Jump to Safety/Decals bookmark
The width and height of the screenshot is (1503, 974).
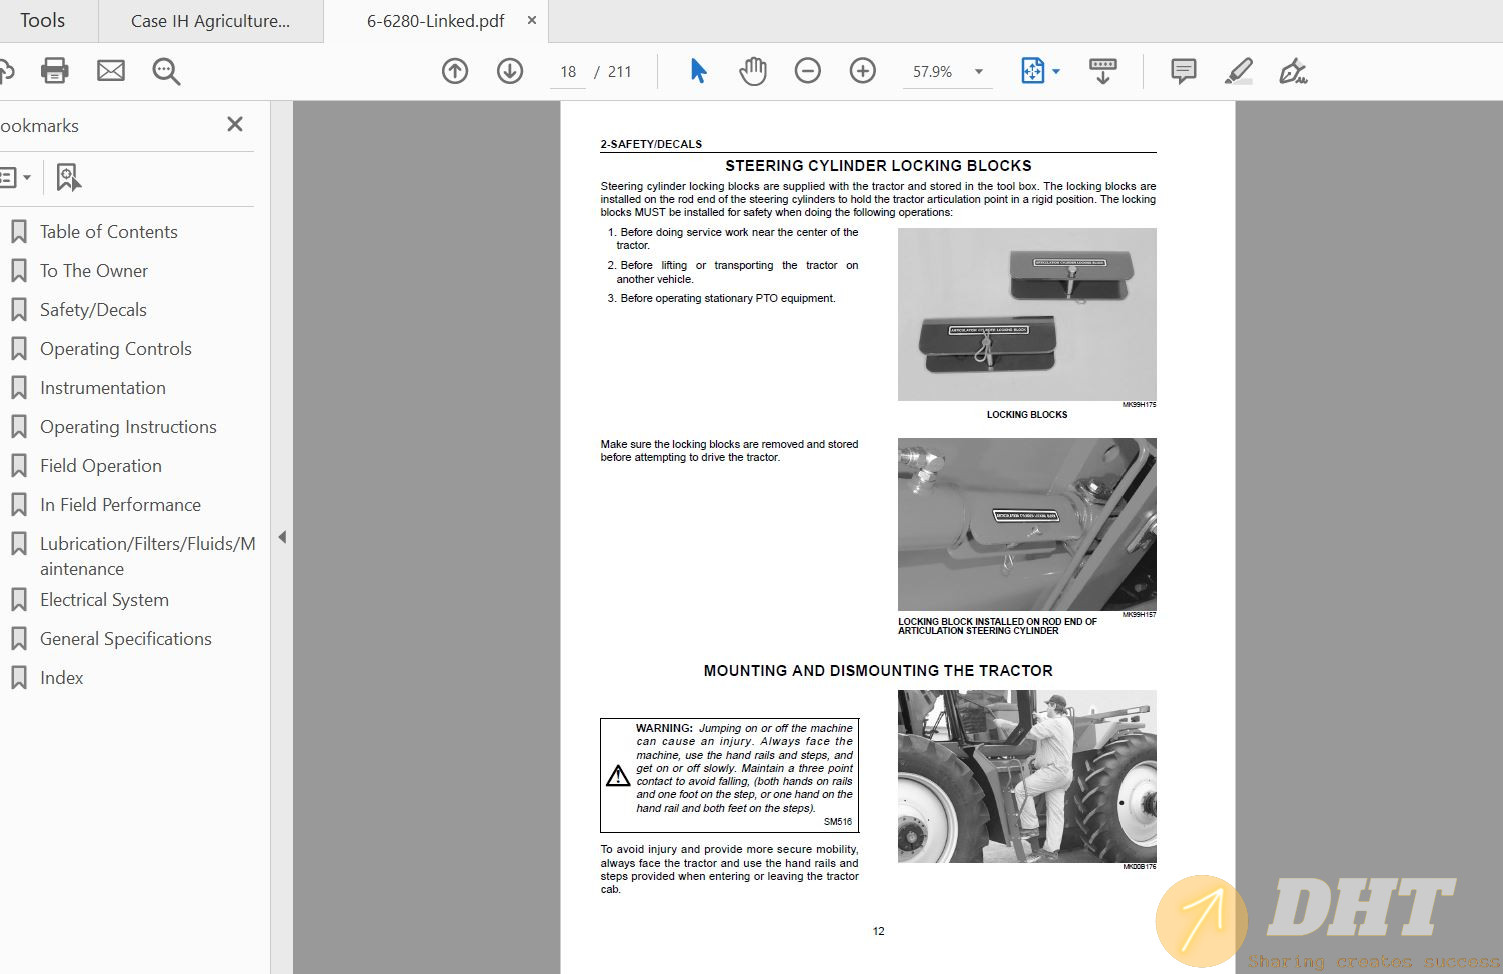coord(93,310)
